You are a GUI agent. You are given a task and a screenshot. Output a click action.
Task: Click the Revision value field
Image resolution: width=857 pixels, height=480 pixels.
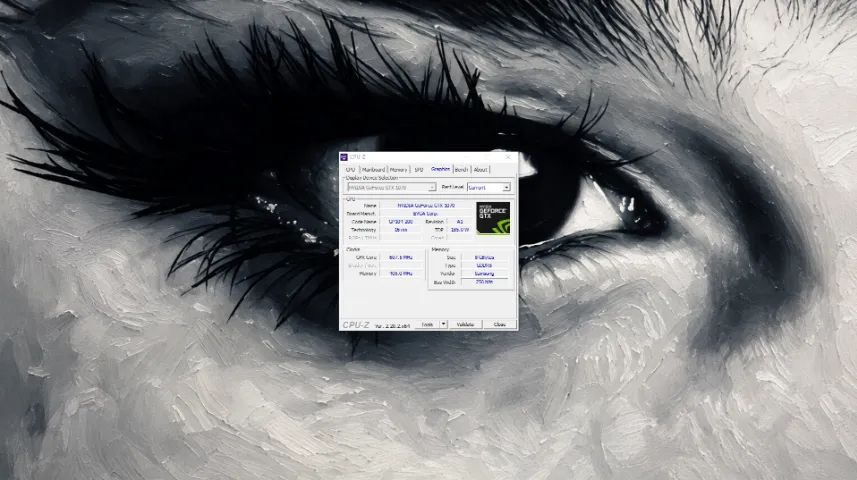coord(460,222)
